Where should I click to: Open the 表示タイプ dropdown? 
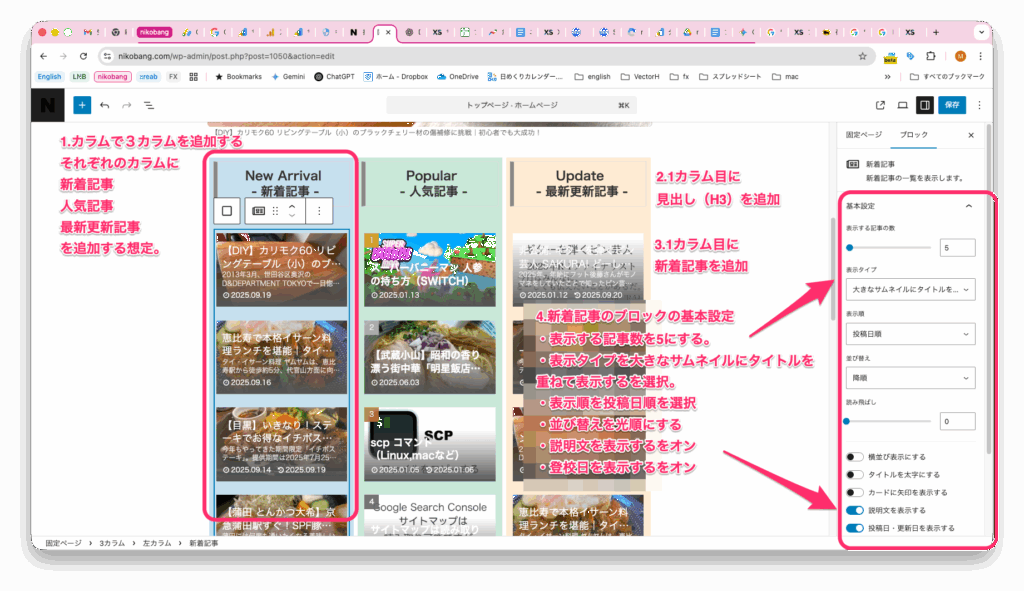[910, 289]
